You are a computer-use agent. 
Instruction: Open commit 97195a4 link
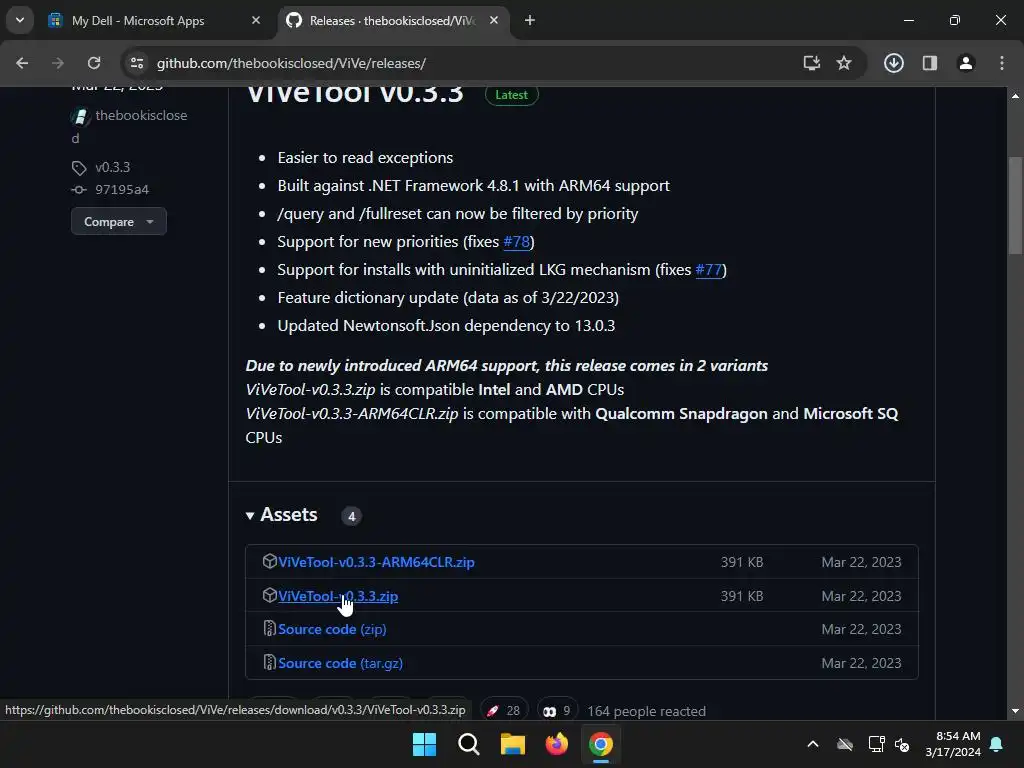click(x=122, y=189)
